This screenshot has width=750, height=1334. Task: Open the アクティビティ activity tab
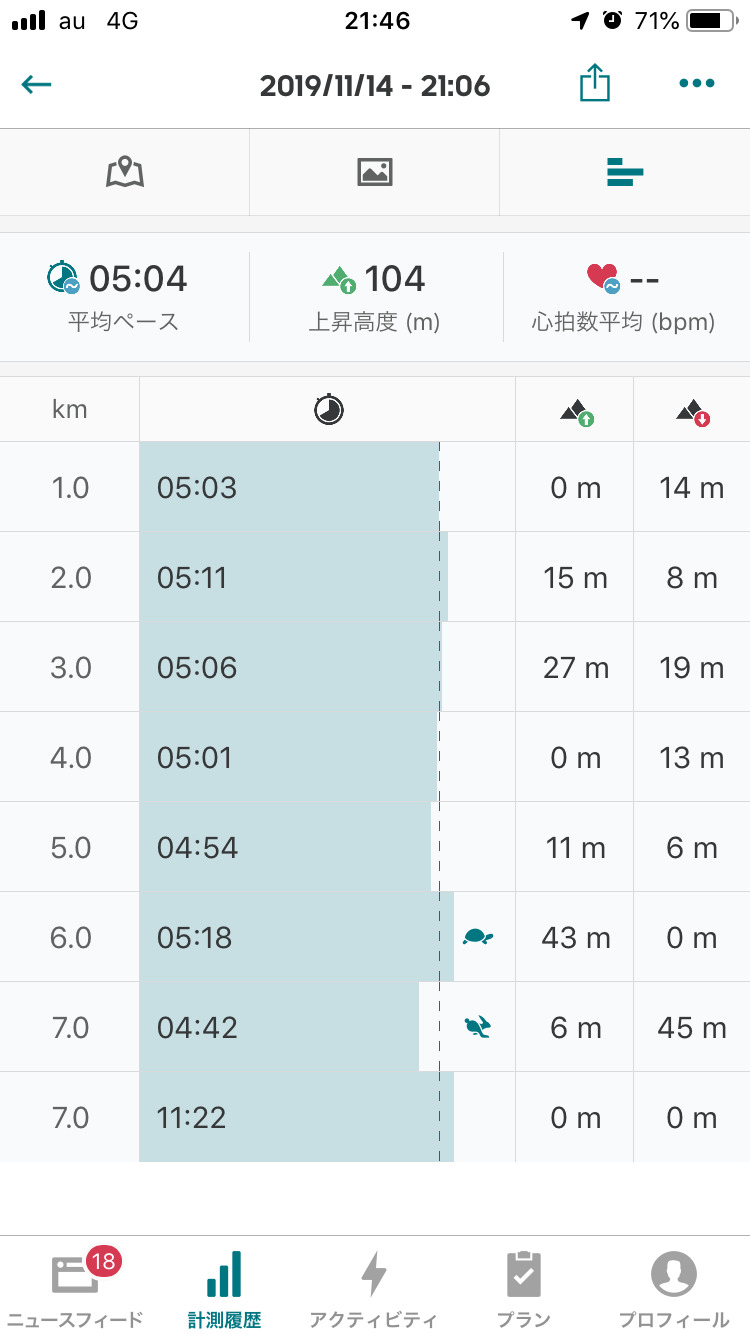(374, 1286)
